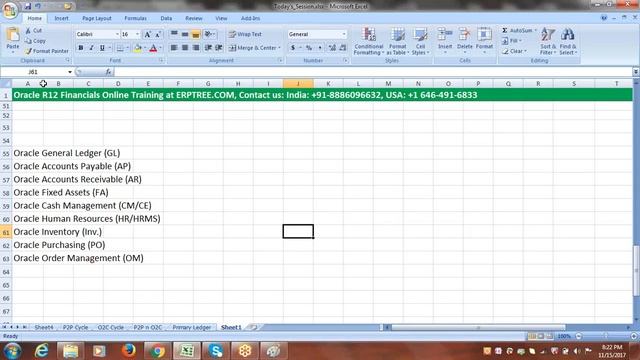Increase font size with Grow Font
This screenshot has width=640, height=360.
pos(148,34)
